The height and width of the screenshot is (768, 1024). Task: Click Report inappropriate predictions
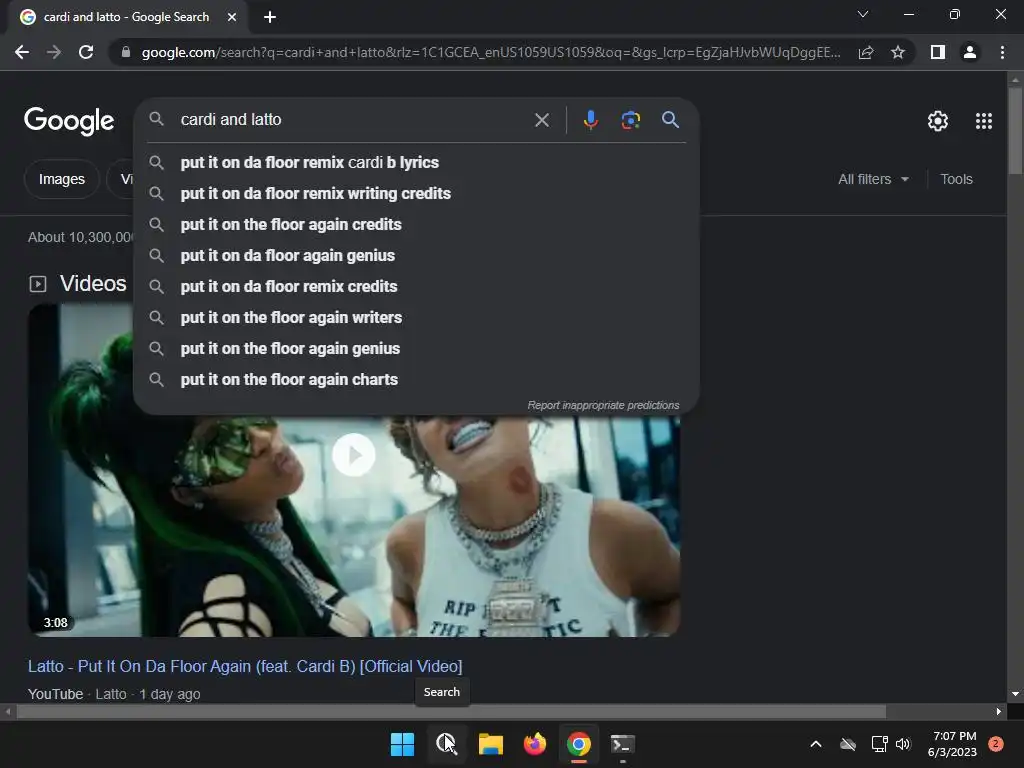[x=603, y=406]
